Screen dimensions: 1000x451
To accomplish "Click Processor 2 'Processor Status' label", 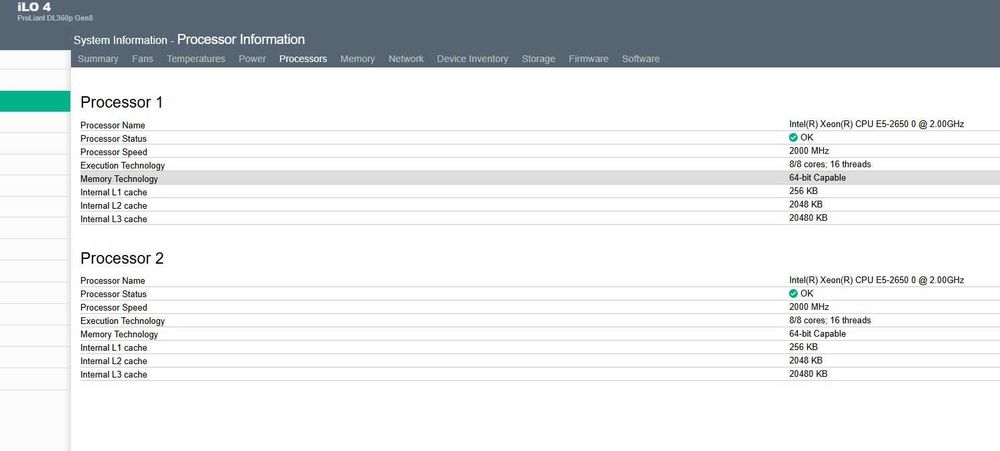I will tap(114, 294).
